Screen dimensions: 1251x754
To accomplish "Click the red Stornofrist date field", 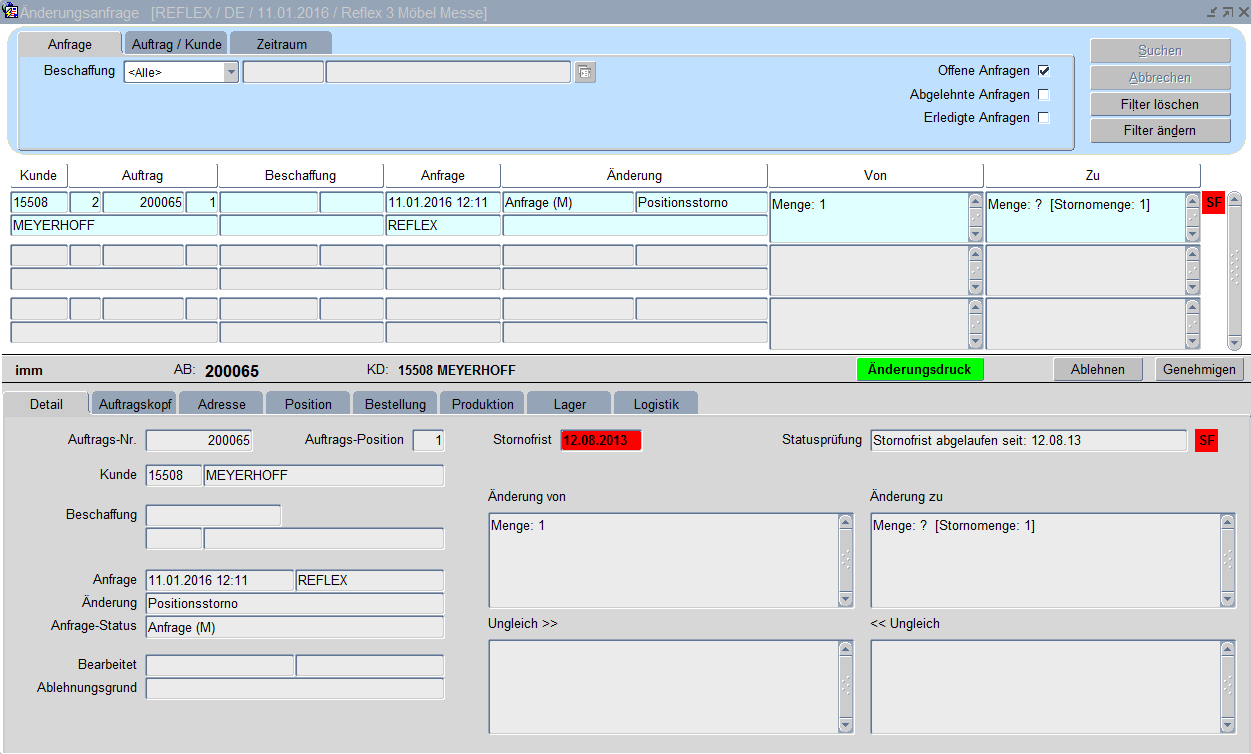I will [x=601, y=440].
